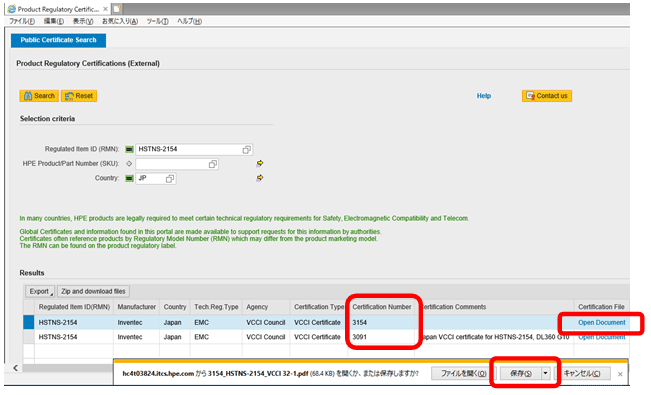Sort by Regulated Item ID(RMN) column header

point(74,307)
